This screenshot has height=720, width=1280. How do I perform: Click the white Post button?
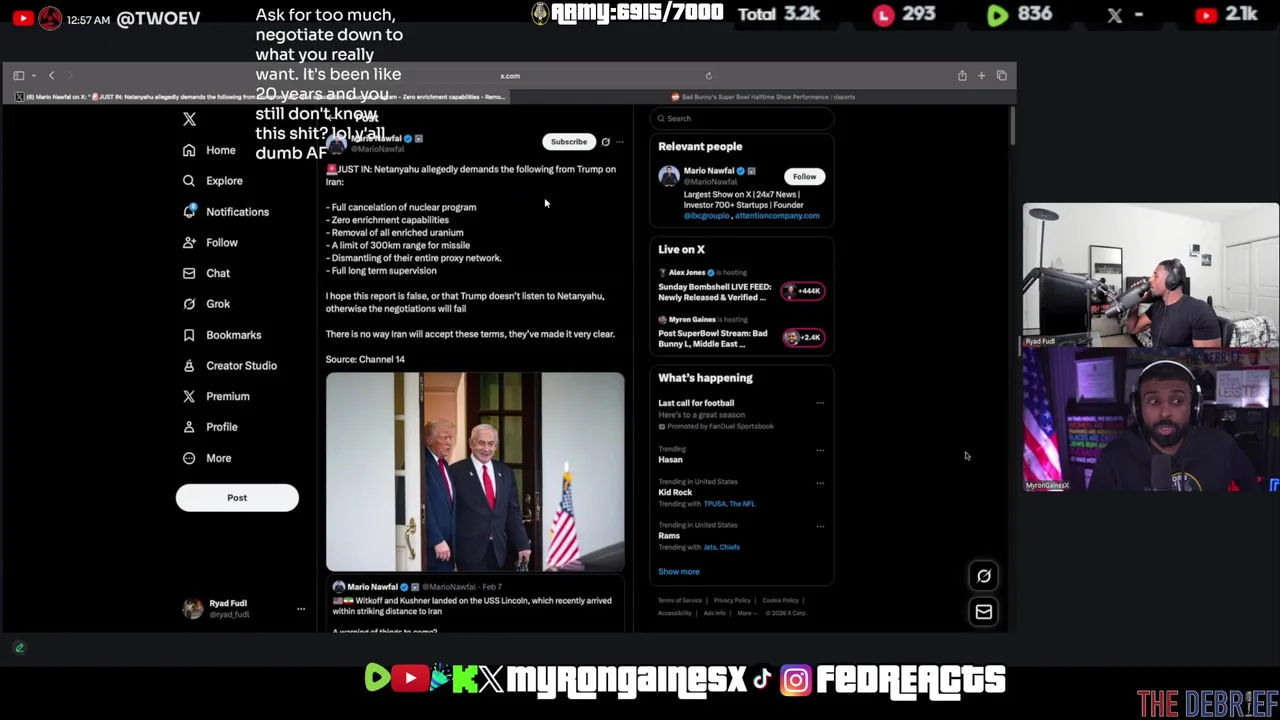tap(237, 497)
